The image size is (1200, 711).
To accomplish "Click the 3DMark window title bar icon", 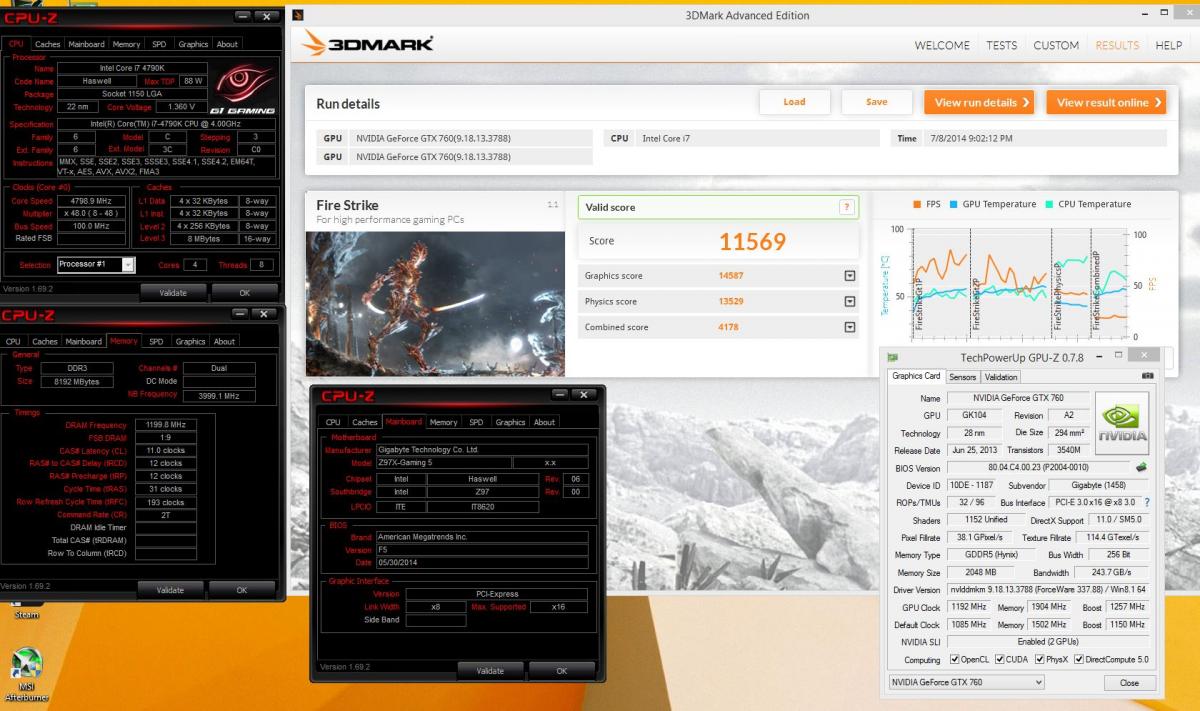I will click(299, 15).
